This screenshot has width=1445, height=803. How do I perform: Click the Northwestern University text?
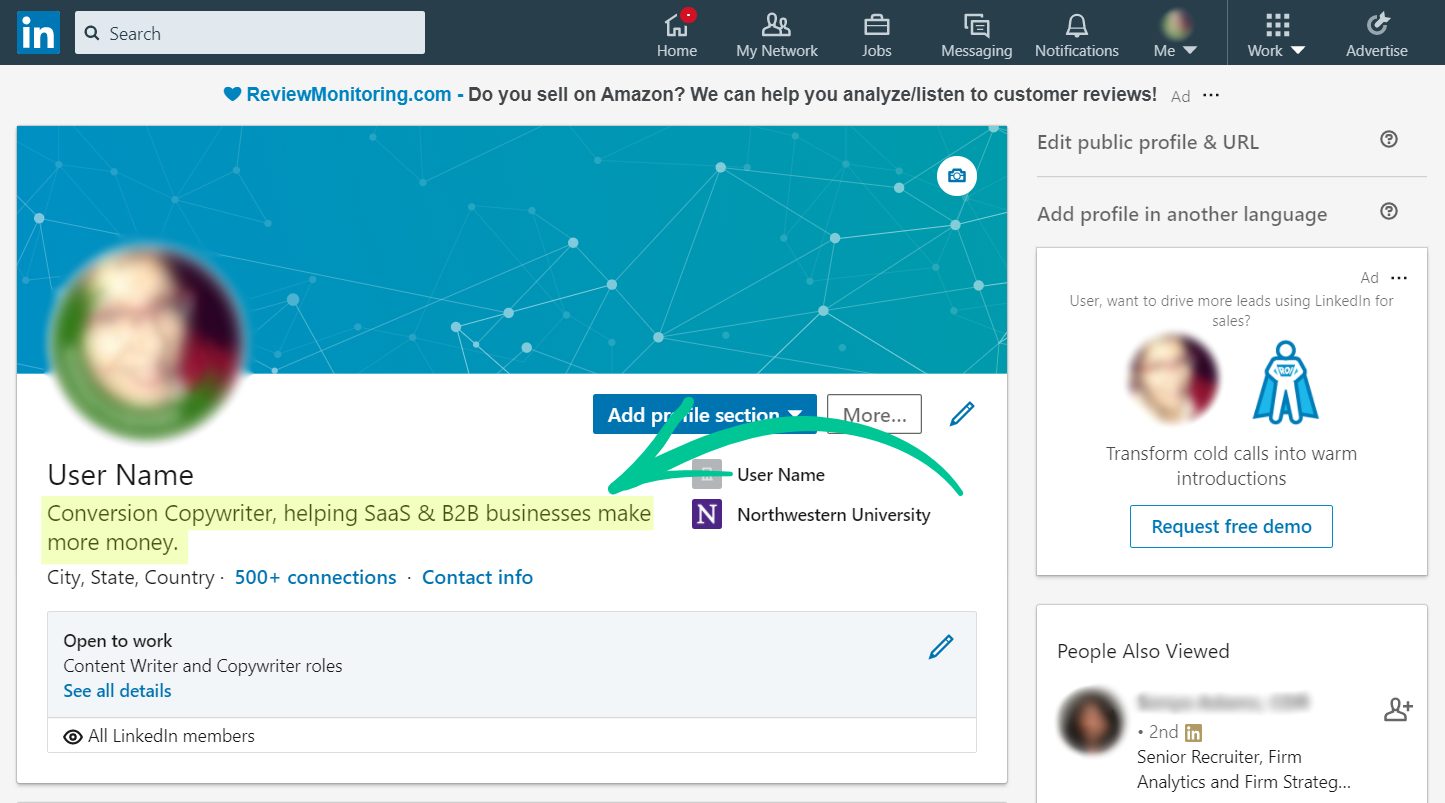point(834,515)
